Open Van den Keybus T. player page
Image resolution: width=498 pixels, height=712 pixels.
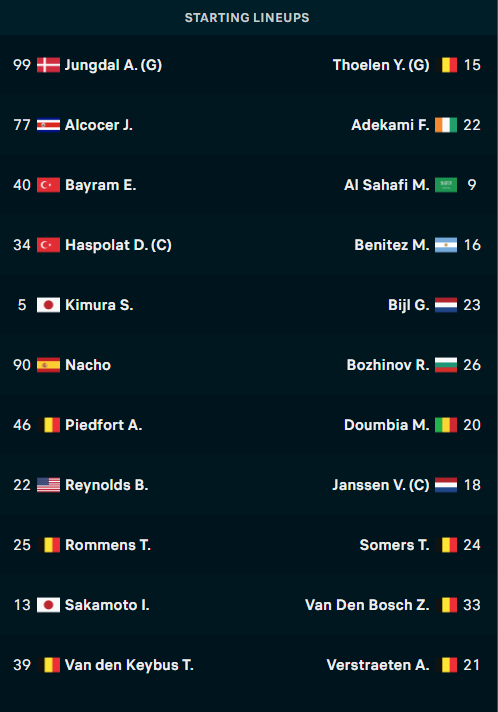(x=129, y=665)
